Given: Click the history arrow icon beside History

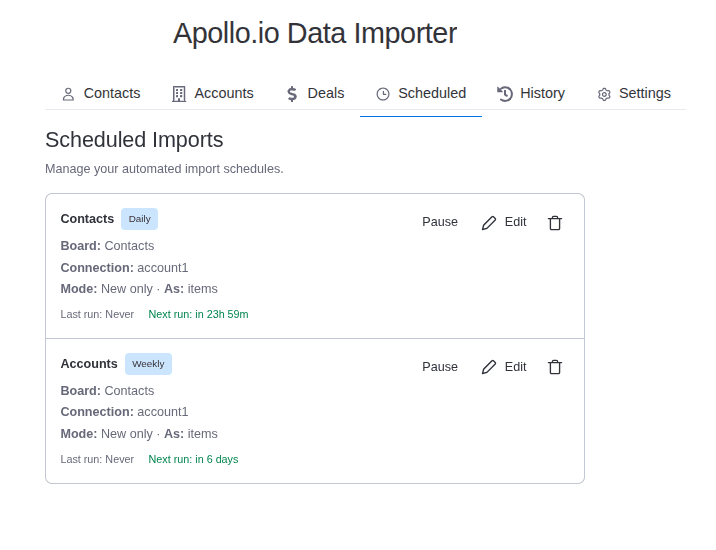Looking at the screenshot, I should 505,94.
